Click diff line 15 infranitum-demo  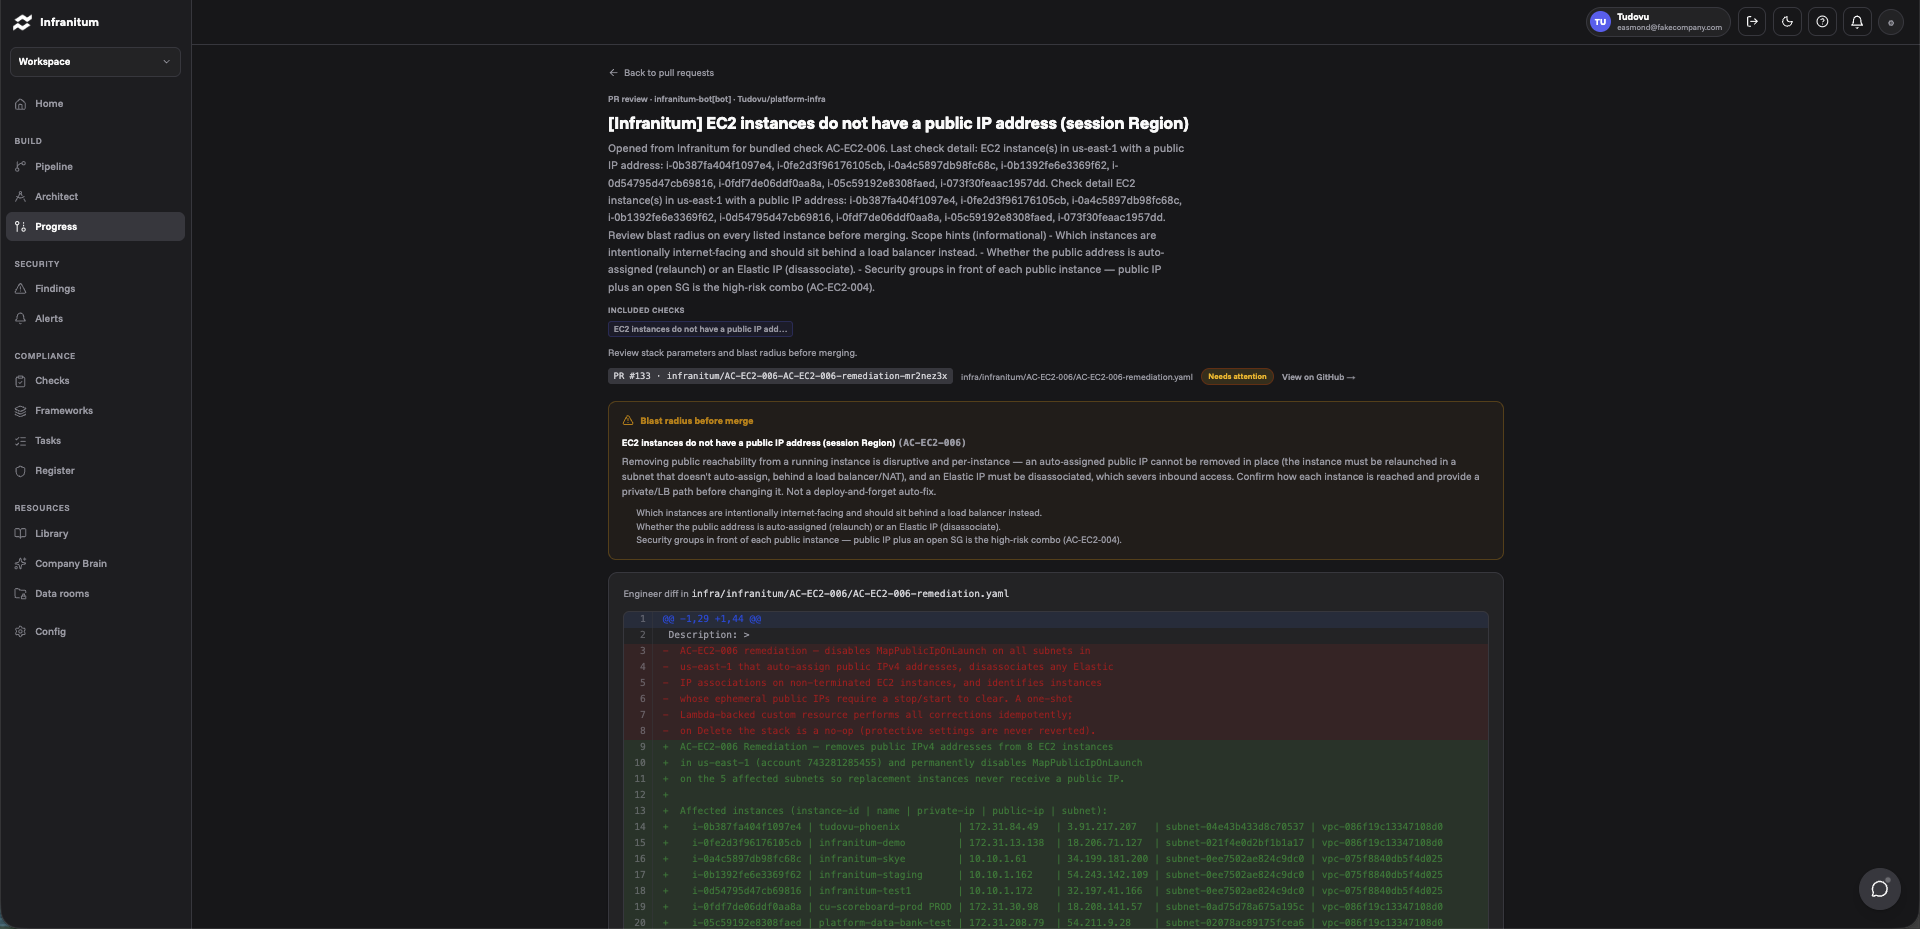pyautogui.click(x=1055, y=843)
